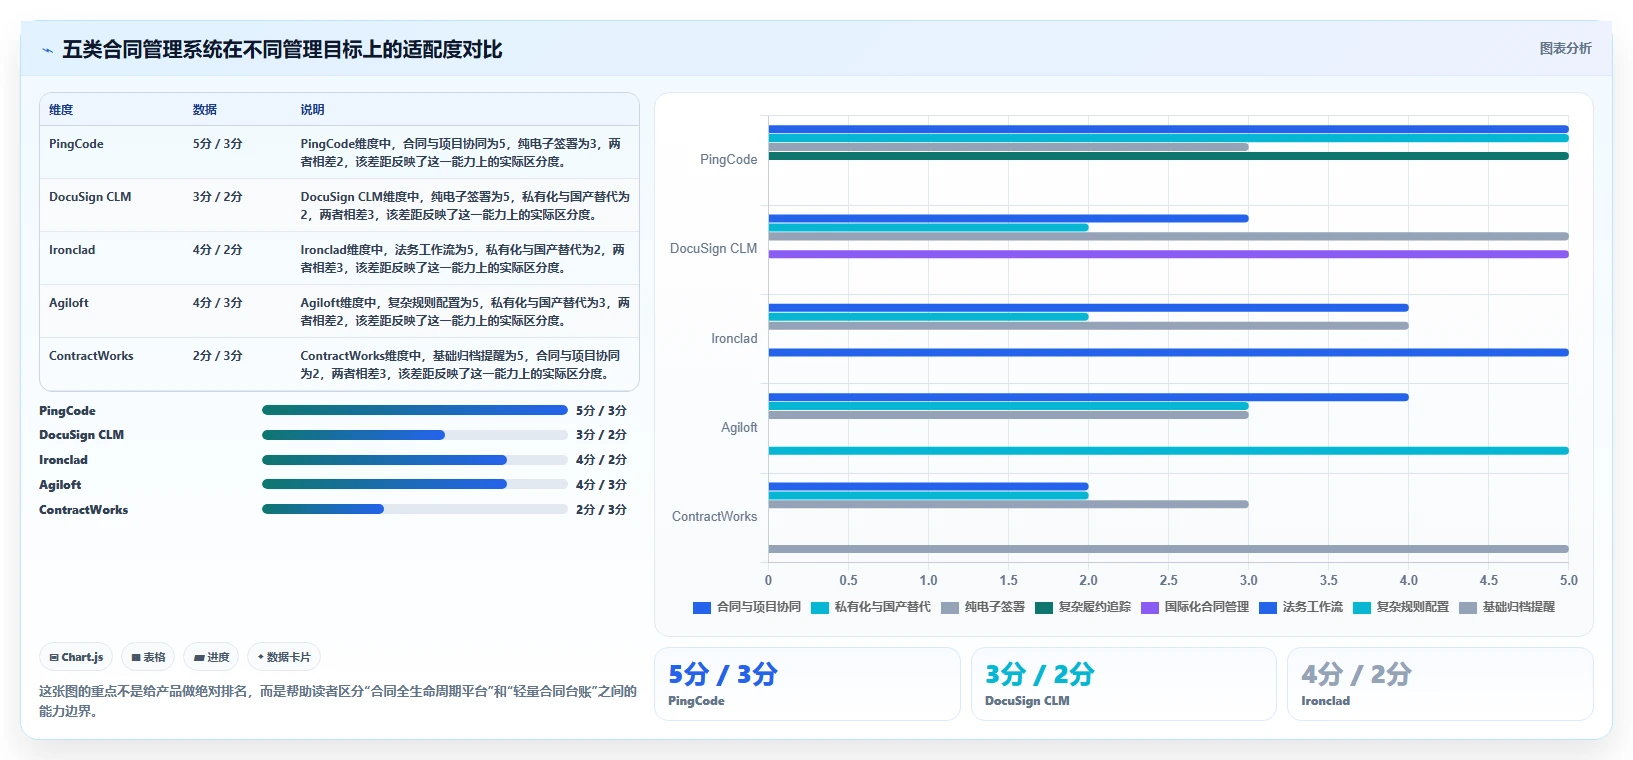
Task: Click the Agiloft progress bar
Action: click(415, 484)
